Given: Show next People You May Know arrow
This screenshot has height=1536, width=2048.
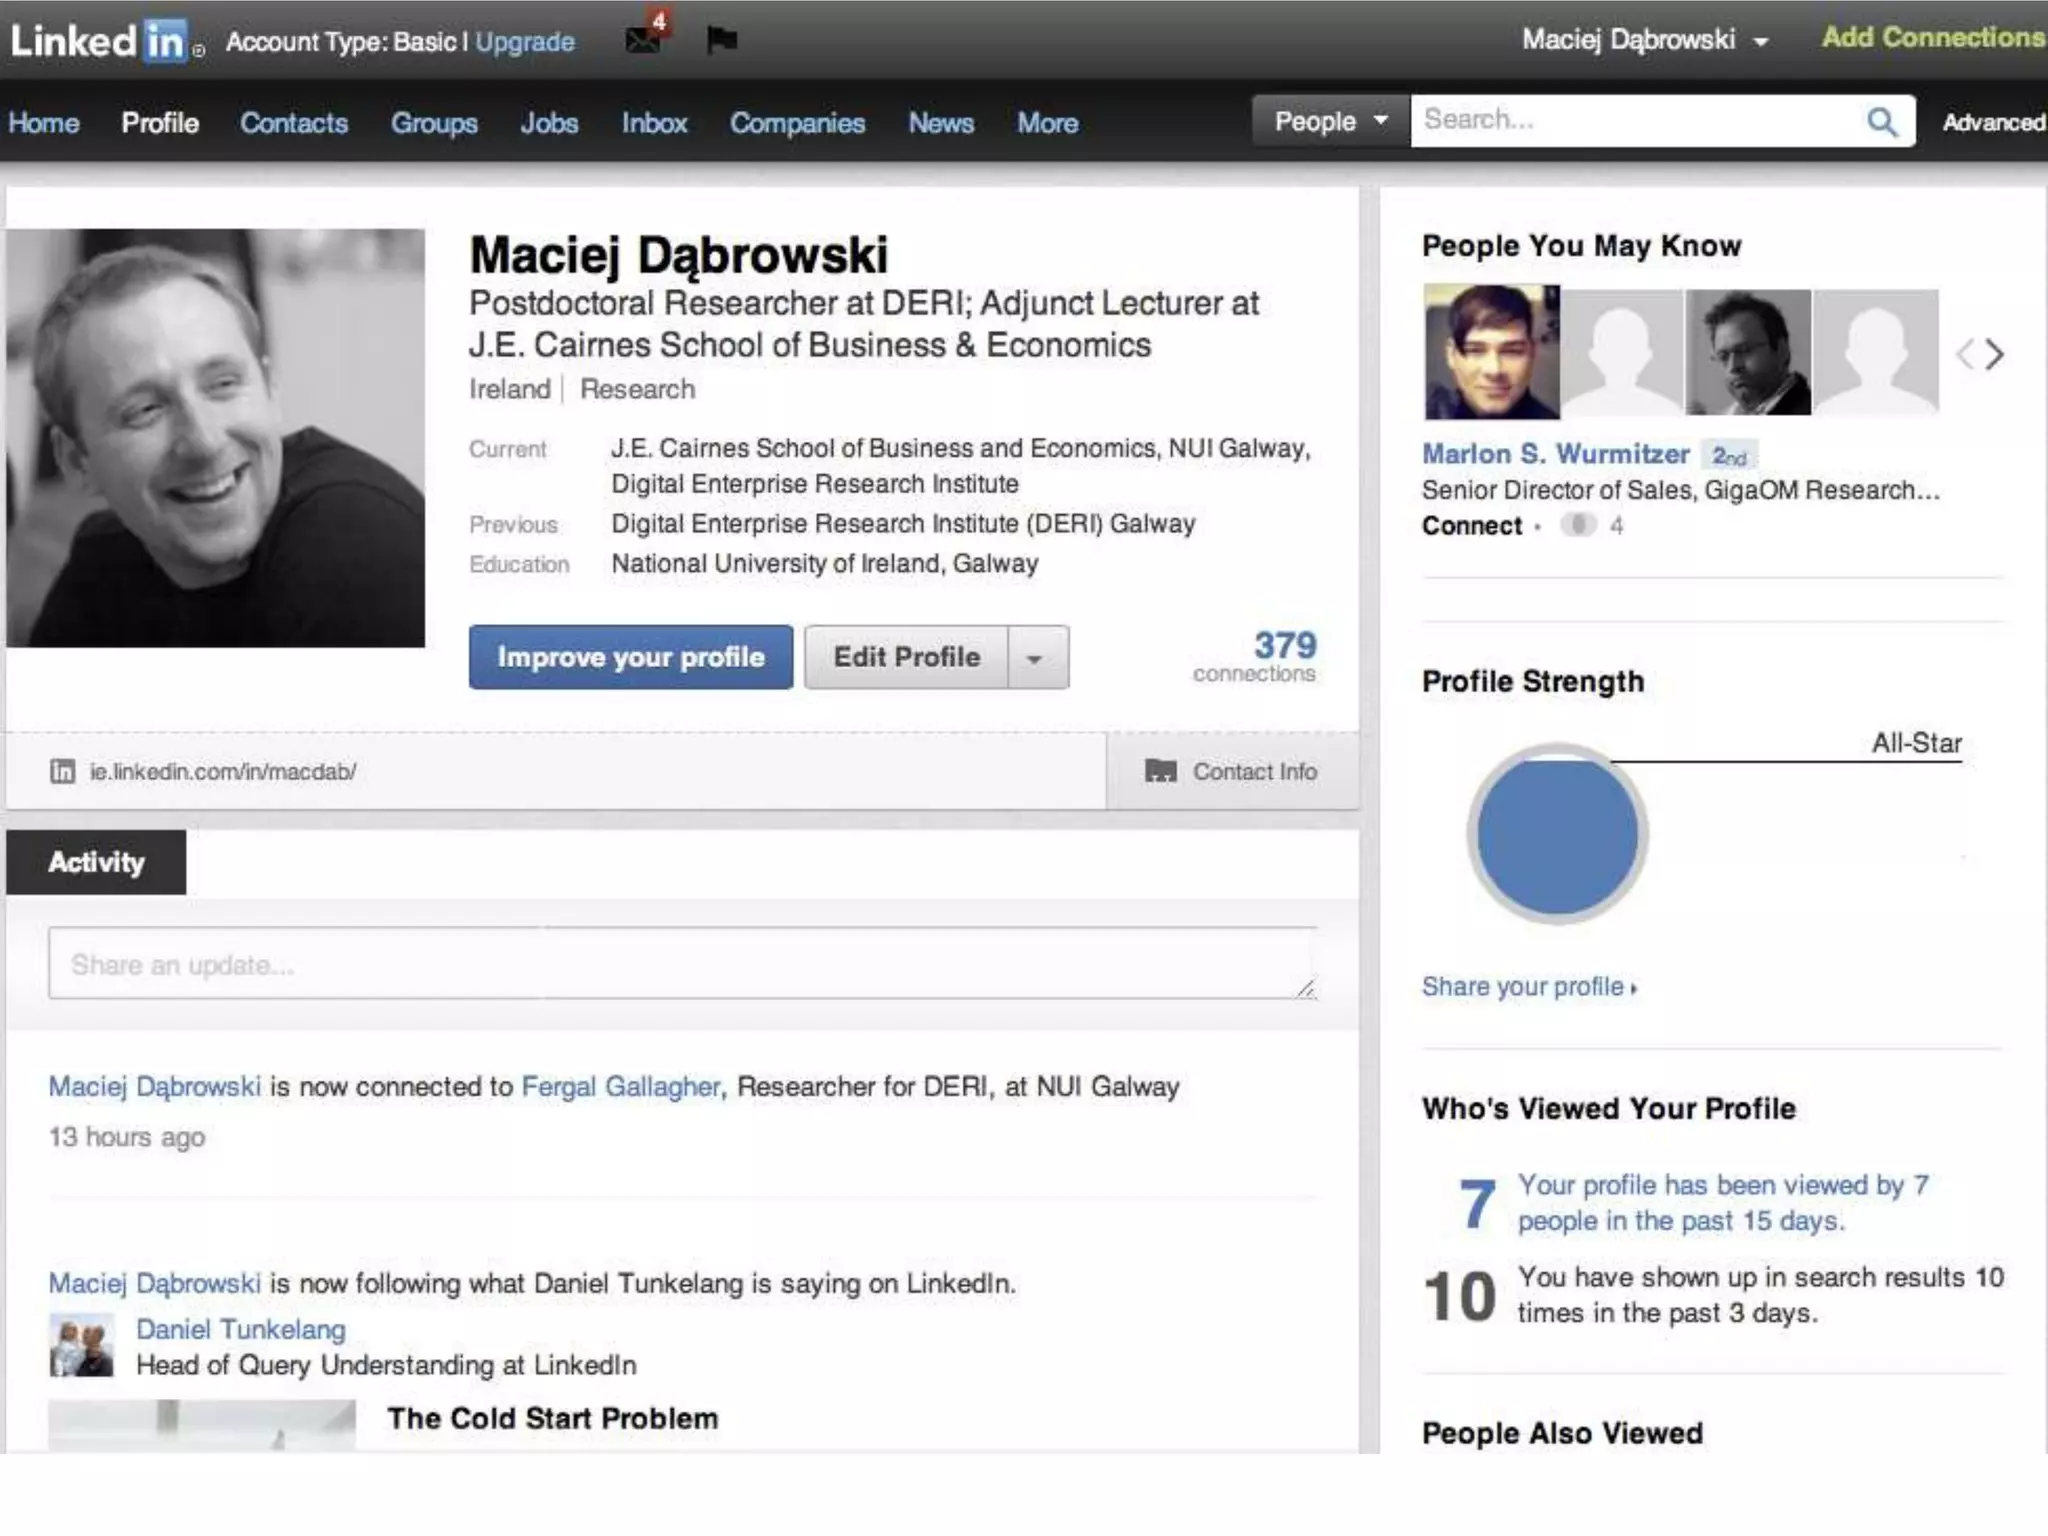Looking at the screenshot, I should [x=1996, y=354].
